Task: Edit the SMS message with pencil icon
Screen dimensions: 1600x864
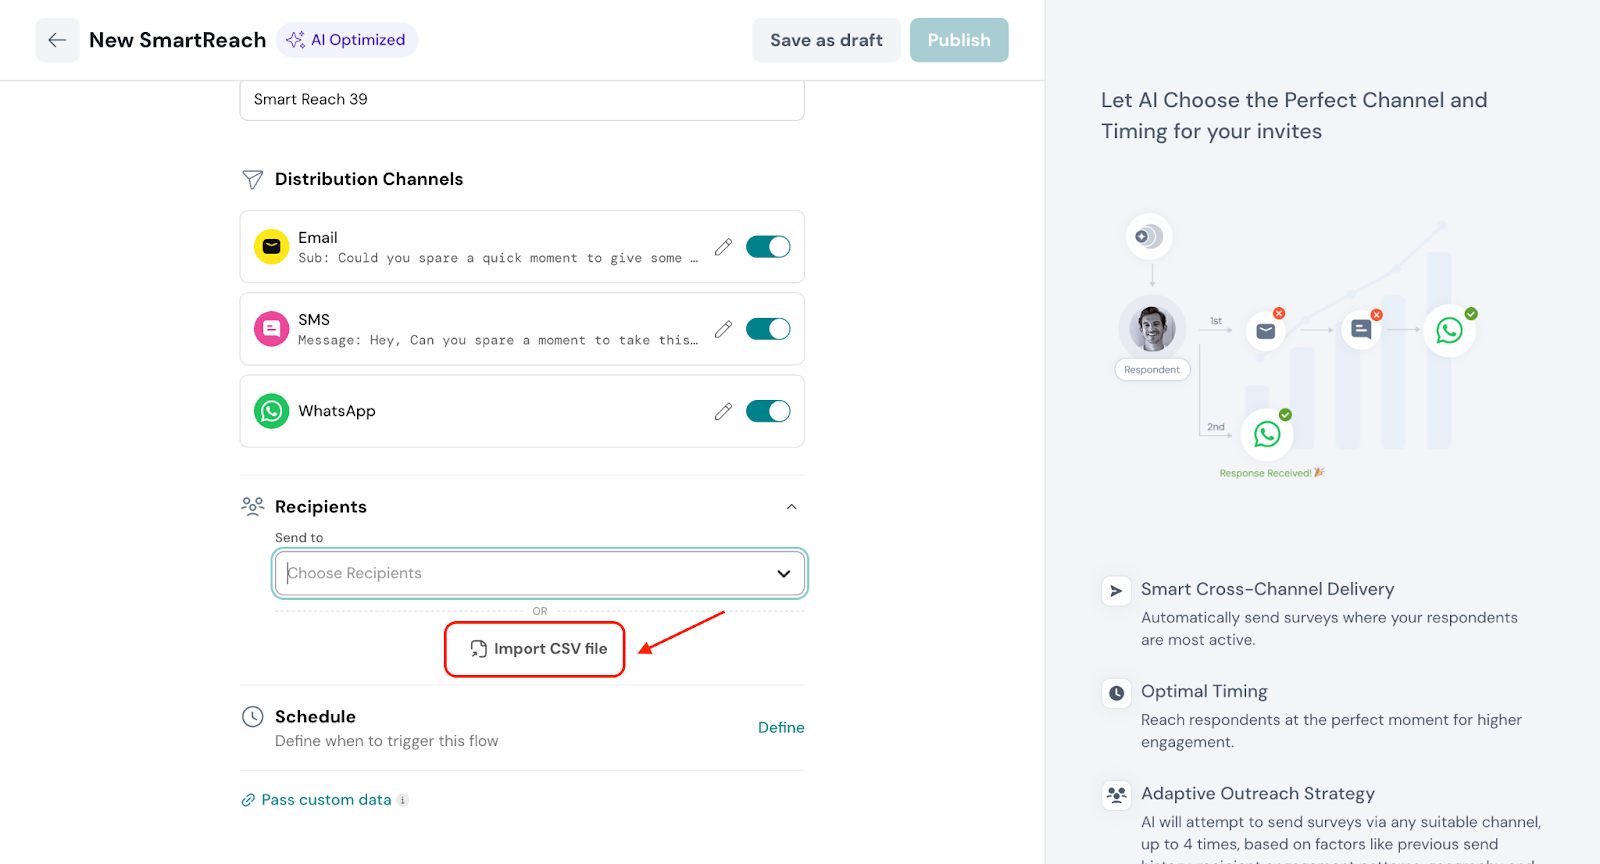Action: click(723, 329)
